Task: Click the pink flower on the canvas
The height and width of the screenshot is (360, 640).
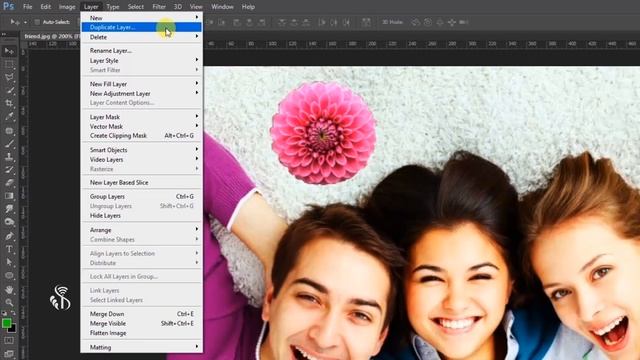Action: [x=323, y=132]
